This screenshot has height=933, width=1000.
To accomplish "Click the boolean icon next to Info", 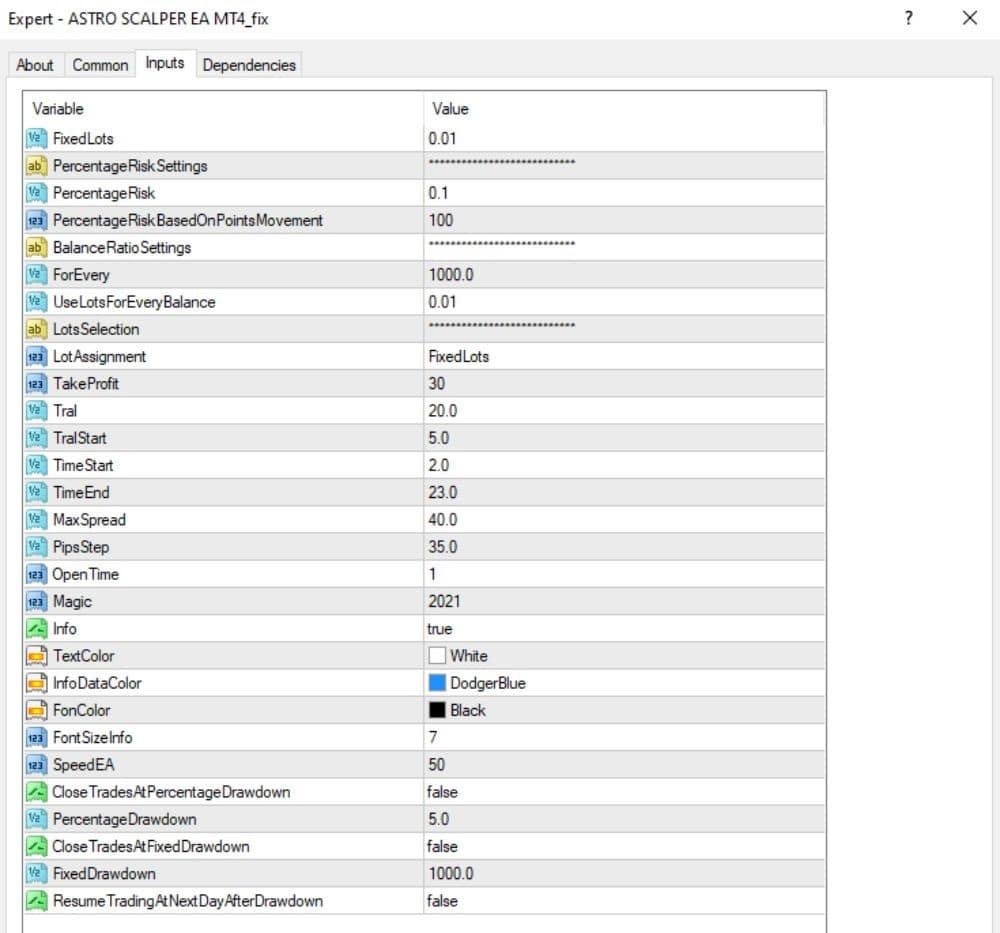I will (36, 629).
